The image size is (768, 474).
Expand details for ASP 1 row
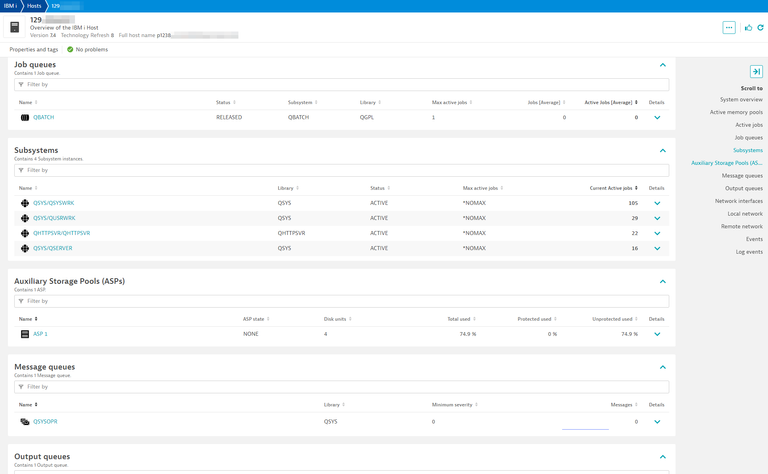click(657, 334)
